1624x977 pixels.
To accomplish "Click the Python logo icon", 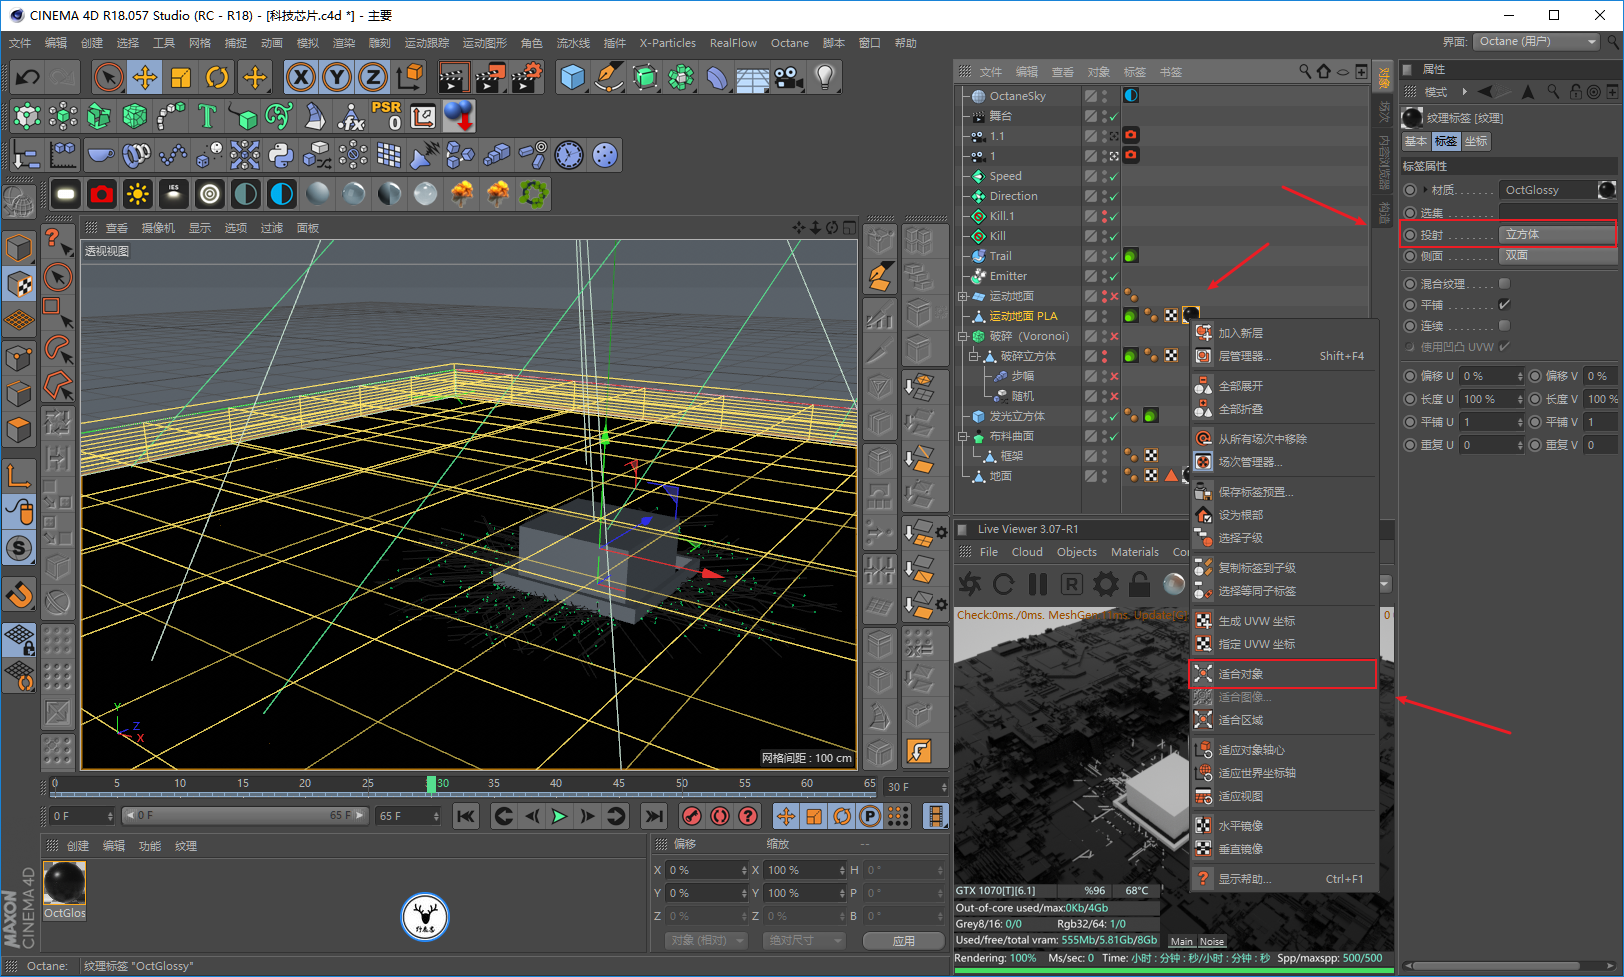I will click(x=281, y=155).
